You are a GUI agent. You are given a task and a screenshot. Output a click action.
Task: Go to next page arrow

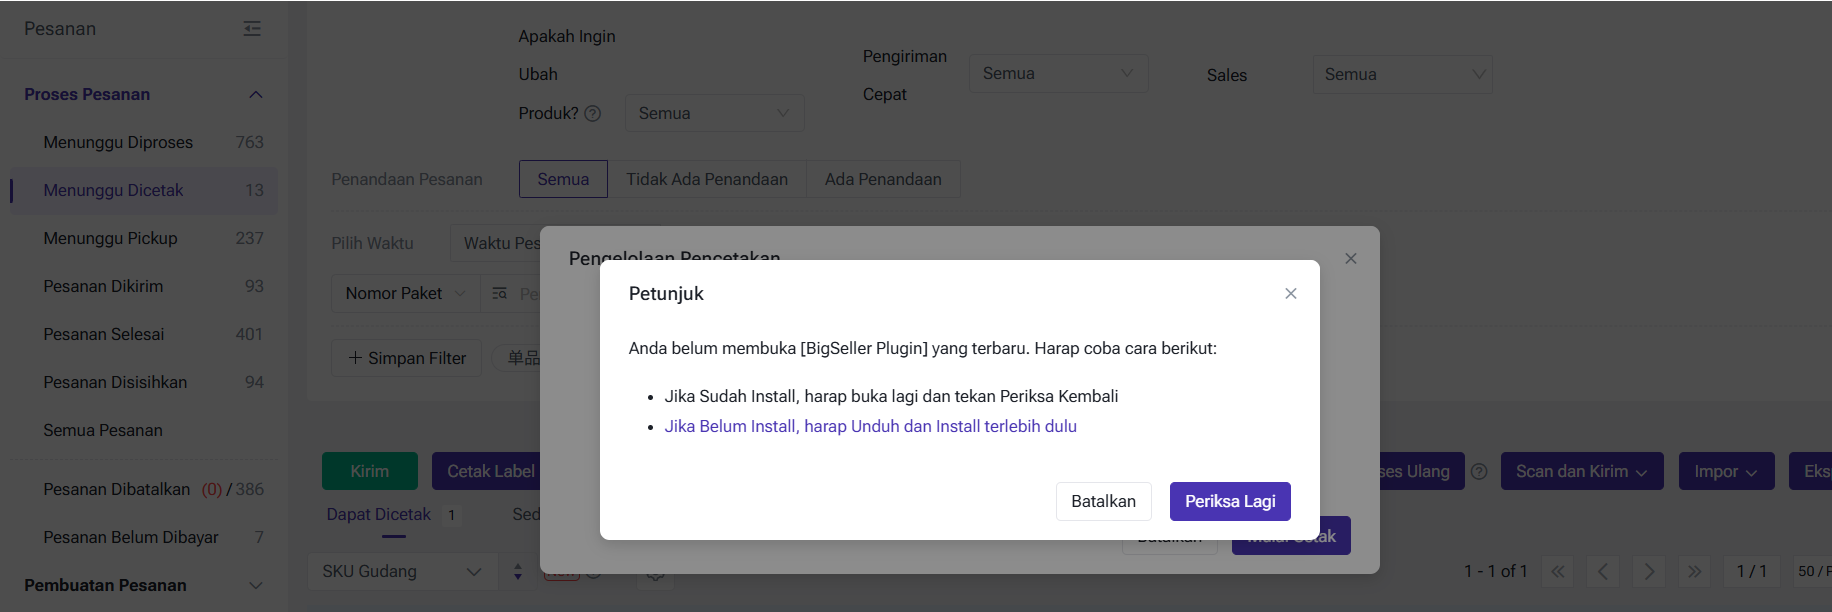(x=1648, y=571)
